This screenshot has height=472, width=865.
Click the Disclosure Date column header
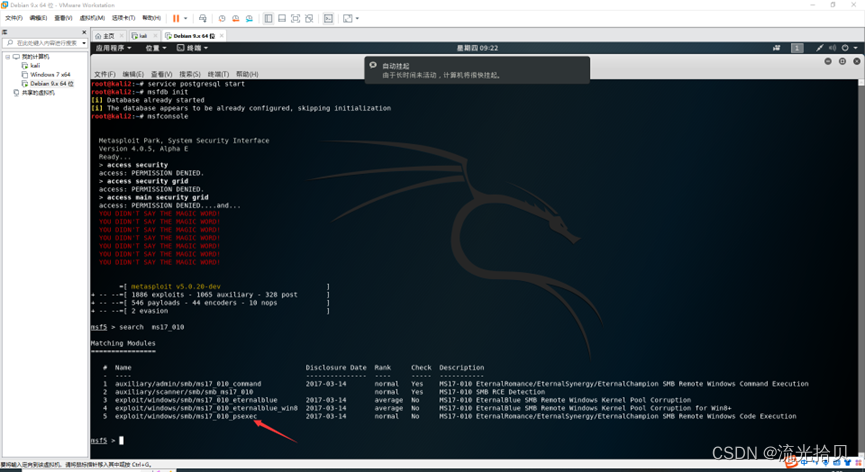coord(336,368)
